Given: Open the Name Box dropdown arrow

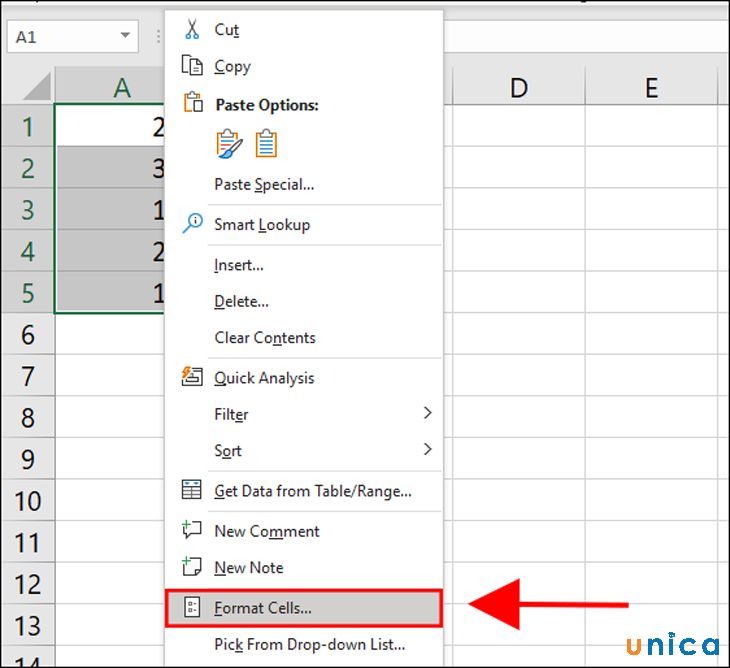Looking at the screenshot, I should (125, 36).
